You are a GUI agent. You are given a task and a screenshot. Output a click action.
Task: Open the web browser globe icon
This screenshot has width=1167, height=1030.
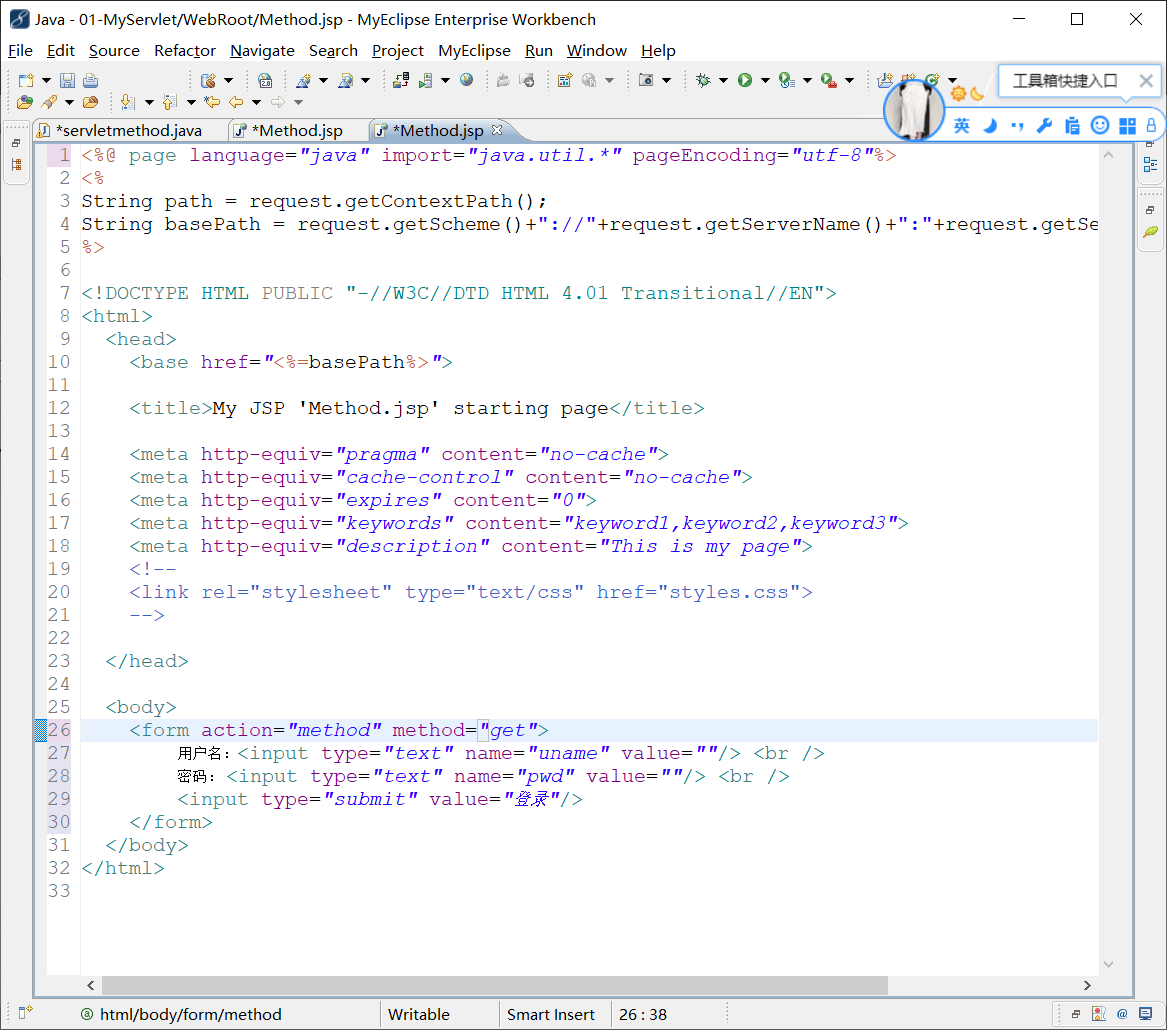[467, 80]
